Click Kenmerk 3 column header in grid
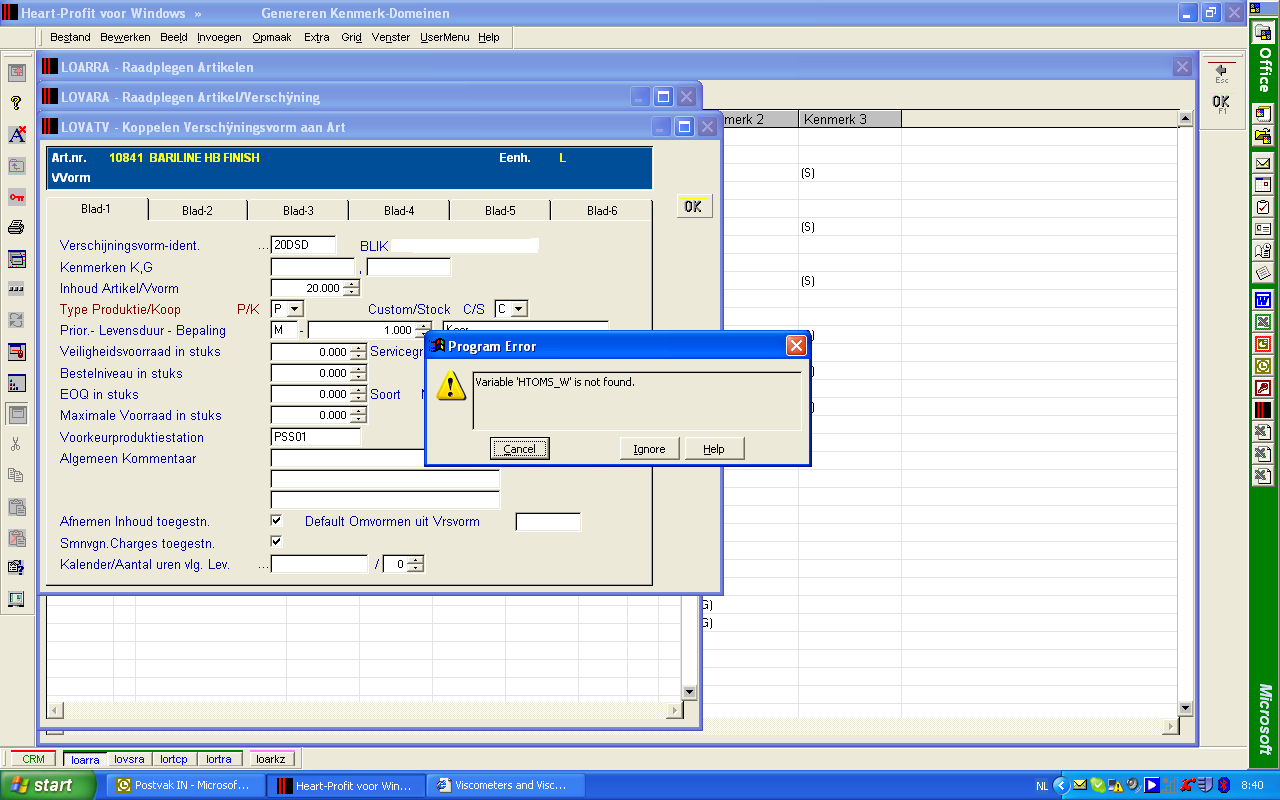 [850, 119]
